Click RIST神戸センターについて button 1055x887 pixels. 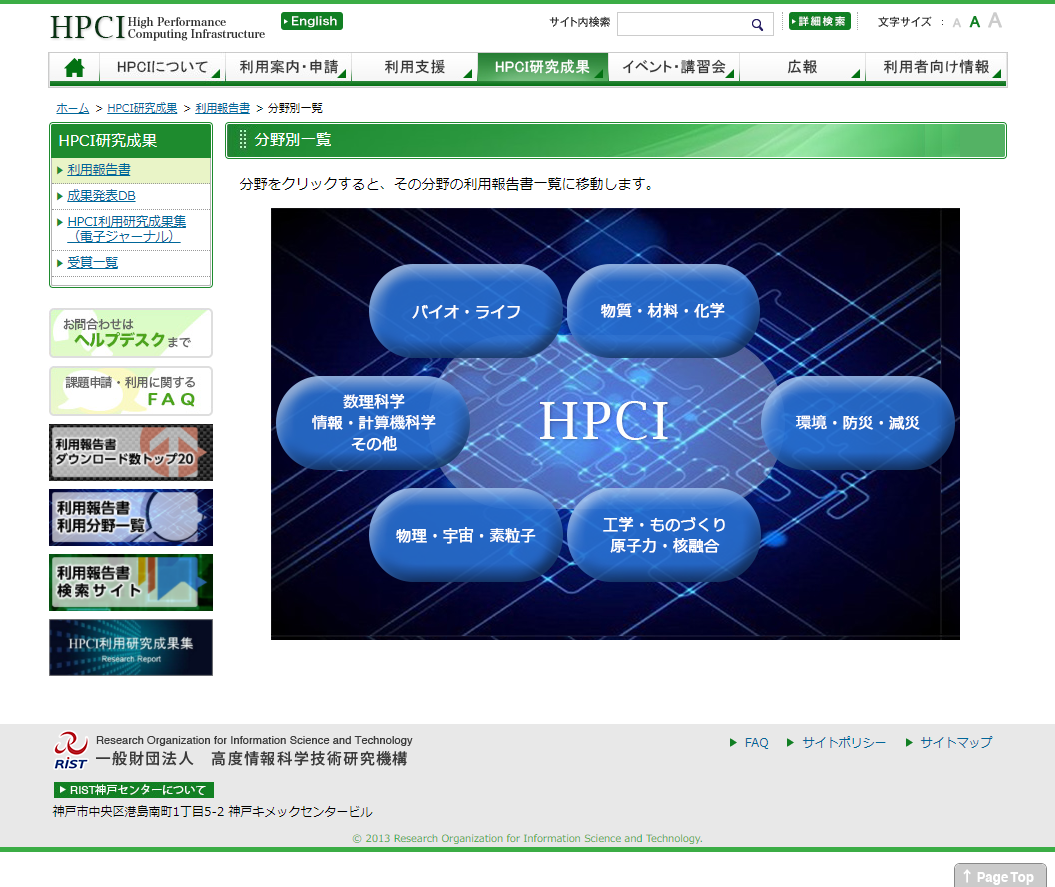[134, 790]
